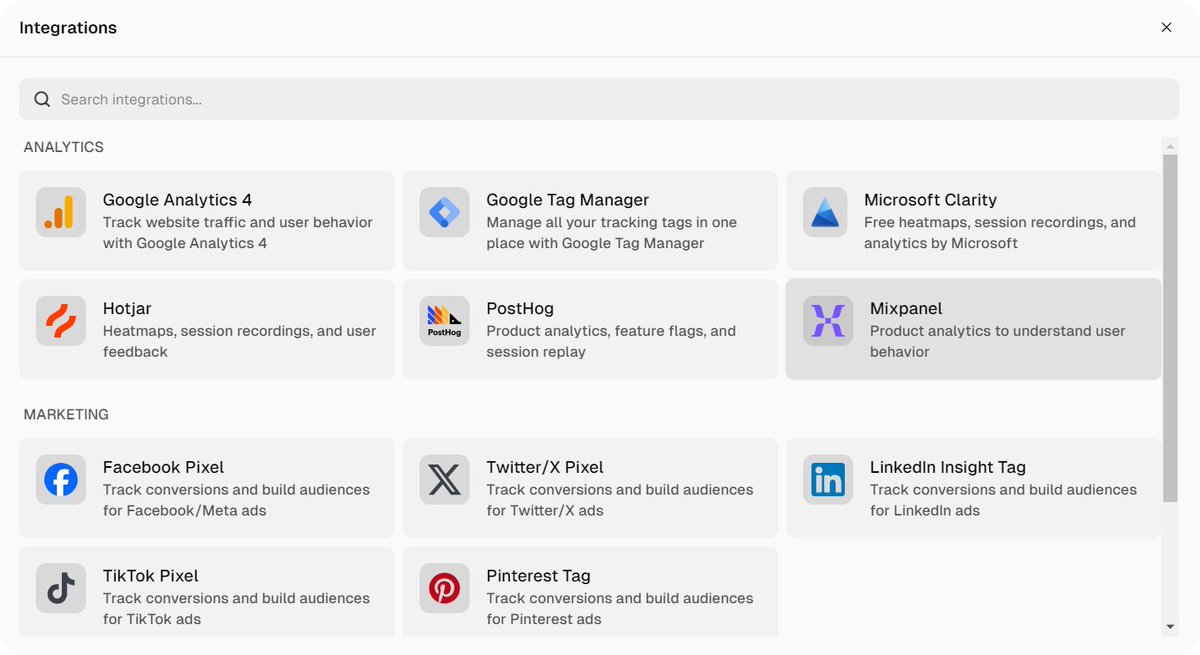
Task: Click 'for Pinterest ads' description text
Action: coord(544,620)
